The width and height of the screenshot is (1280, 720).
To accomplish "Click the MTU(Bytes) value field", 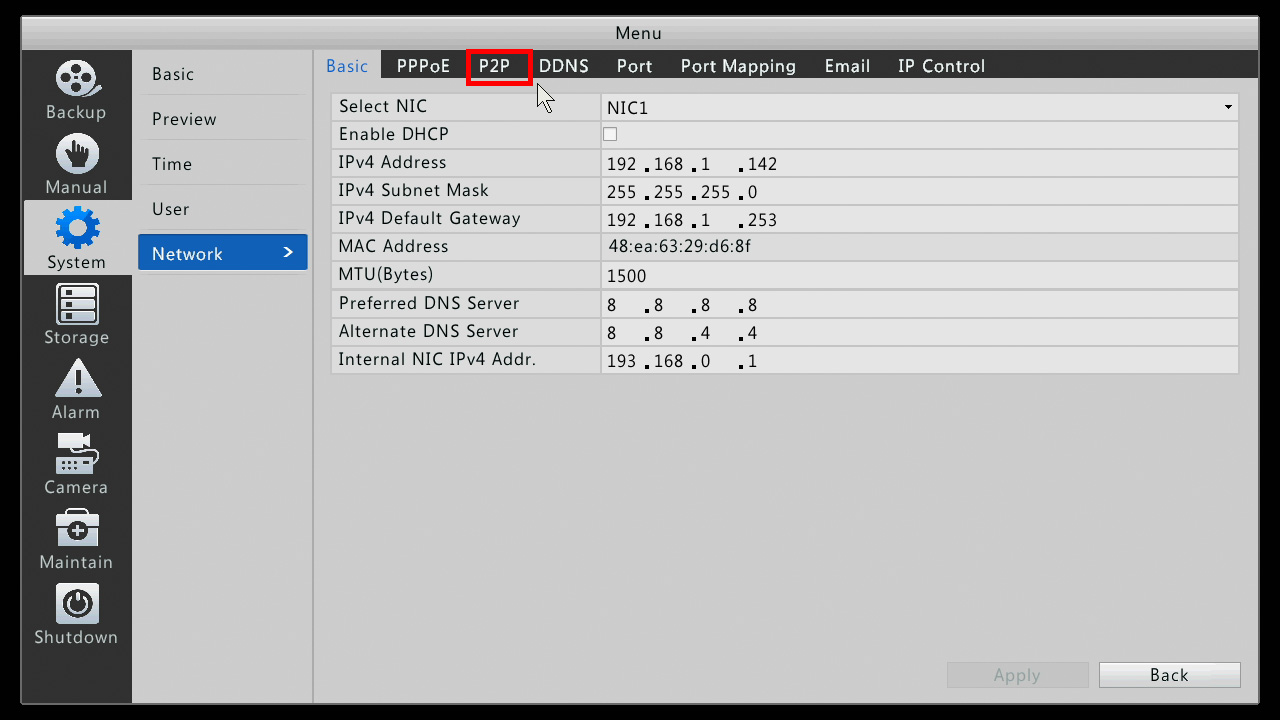I will 920,275.
